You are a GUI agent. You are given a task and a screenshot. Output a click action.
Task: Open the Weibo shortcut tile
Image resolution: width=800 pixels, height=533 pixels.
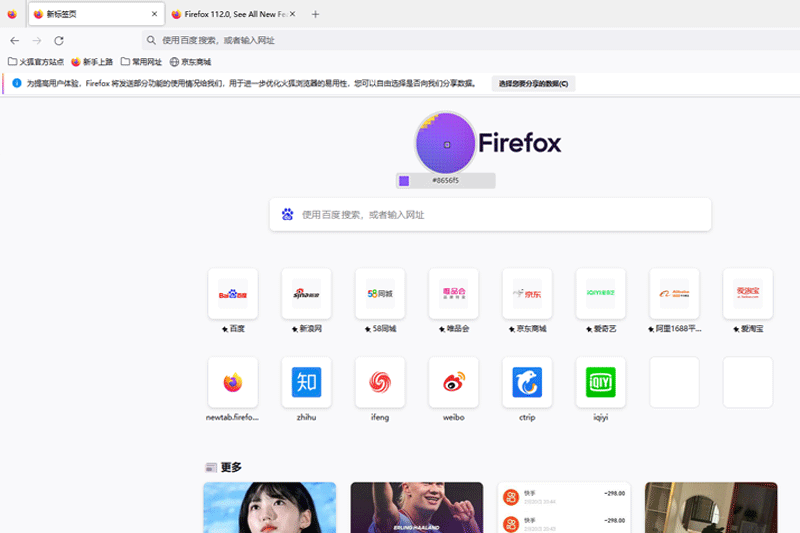pos(453,382)
